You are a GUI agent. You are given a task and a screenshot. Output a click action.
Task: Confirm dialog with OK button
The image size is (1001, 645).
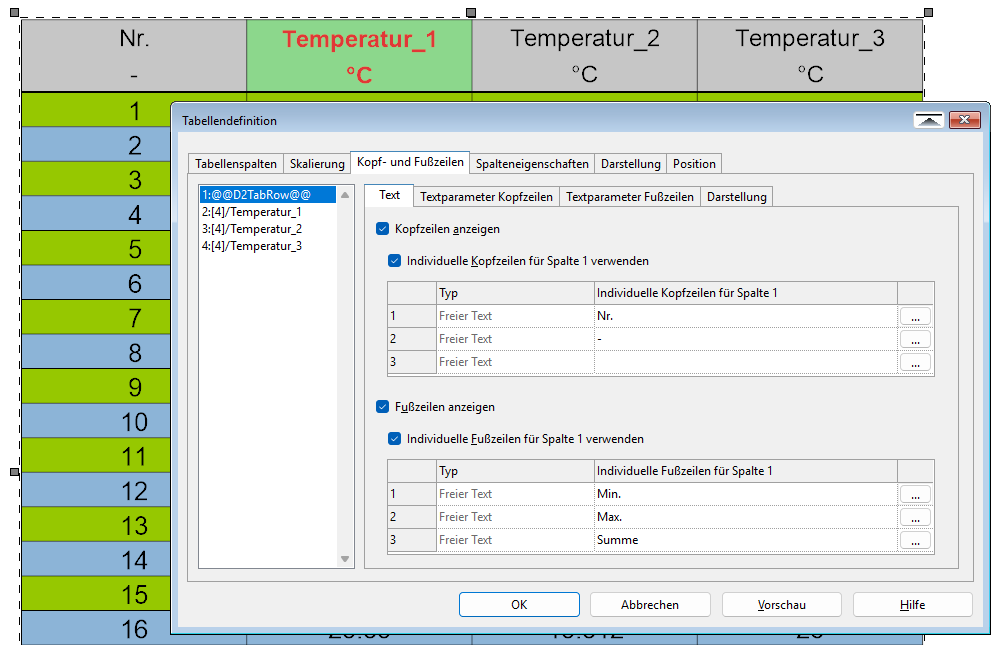pyautogui.click(x=519, y=605)
